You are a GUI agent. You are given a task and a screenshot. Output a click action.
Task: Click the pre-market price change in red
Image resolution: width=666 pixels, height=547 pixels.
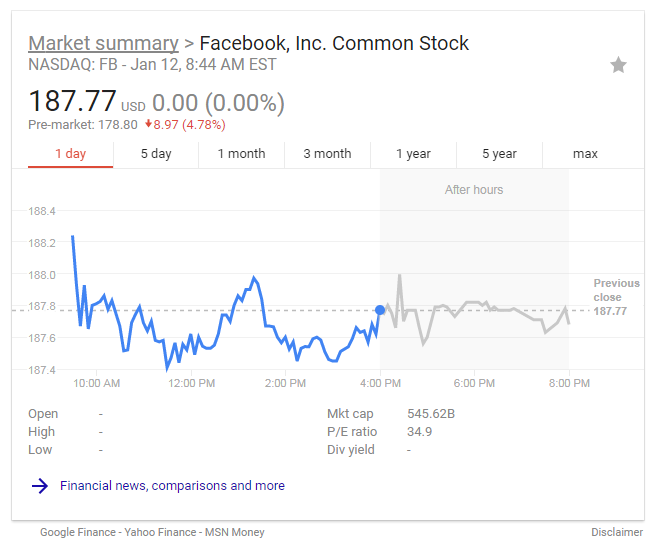coord(185,125)
